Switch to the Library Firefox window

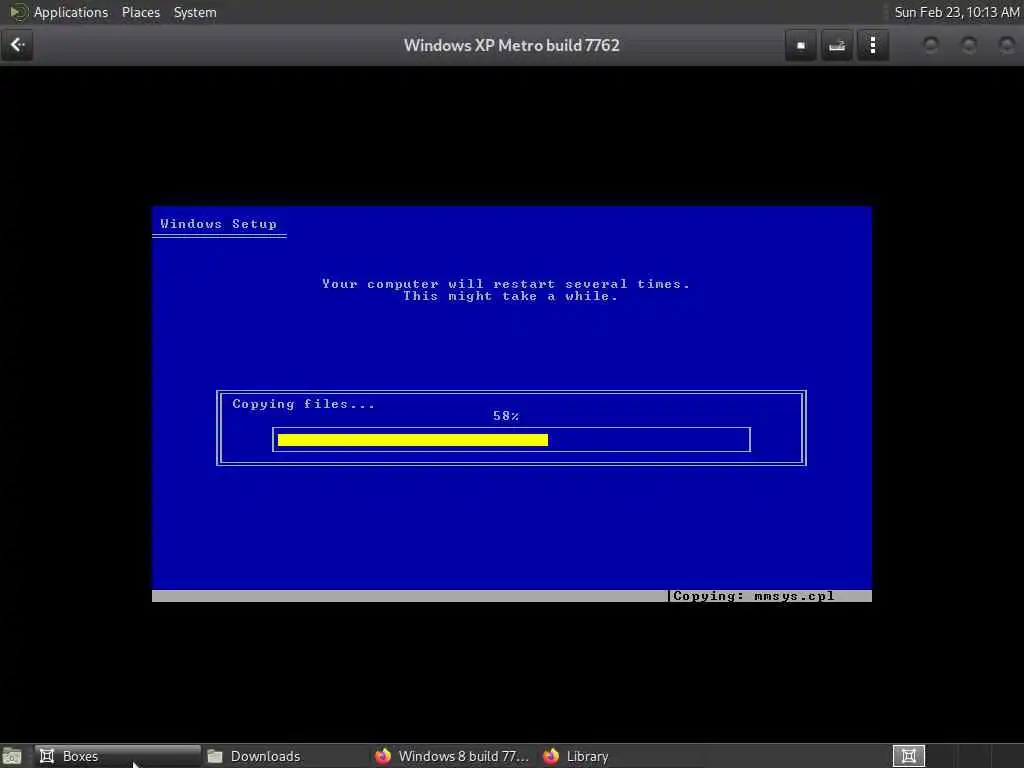[x=620, y=756]
